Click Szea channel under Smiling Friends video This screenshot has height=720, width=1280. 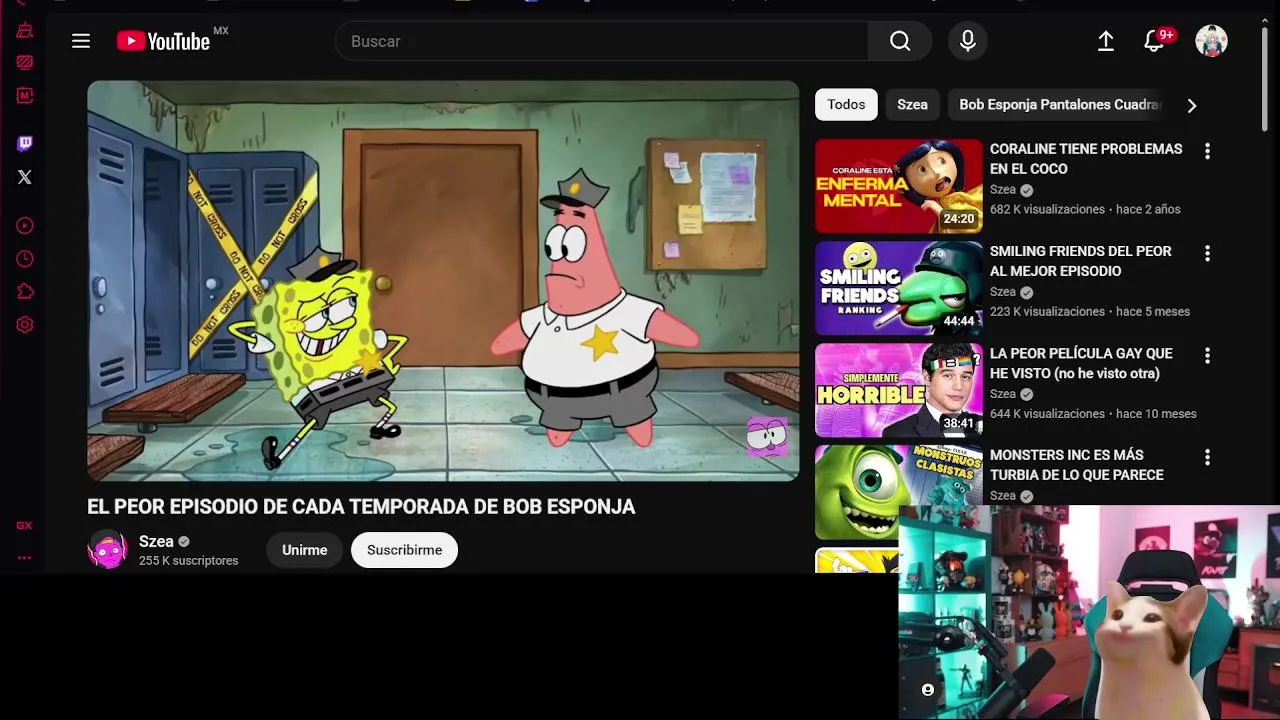click(x=1003, y=292)
